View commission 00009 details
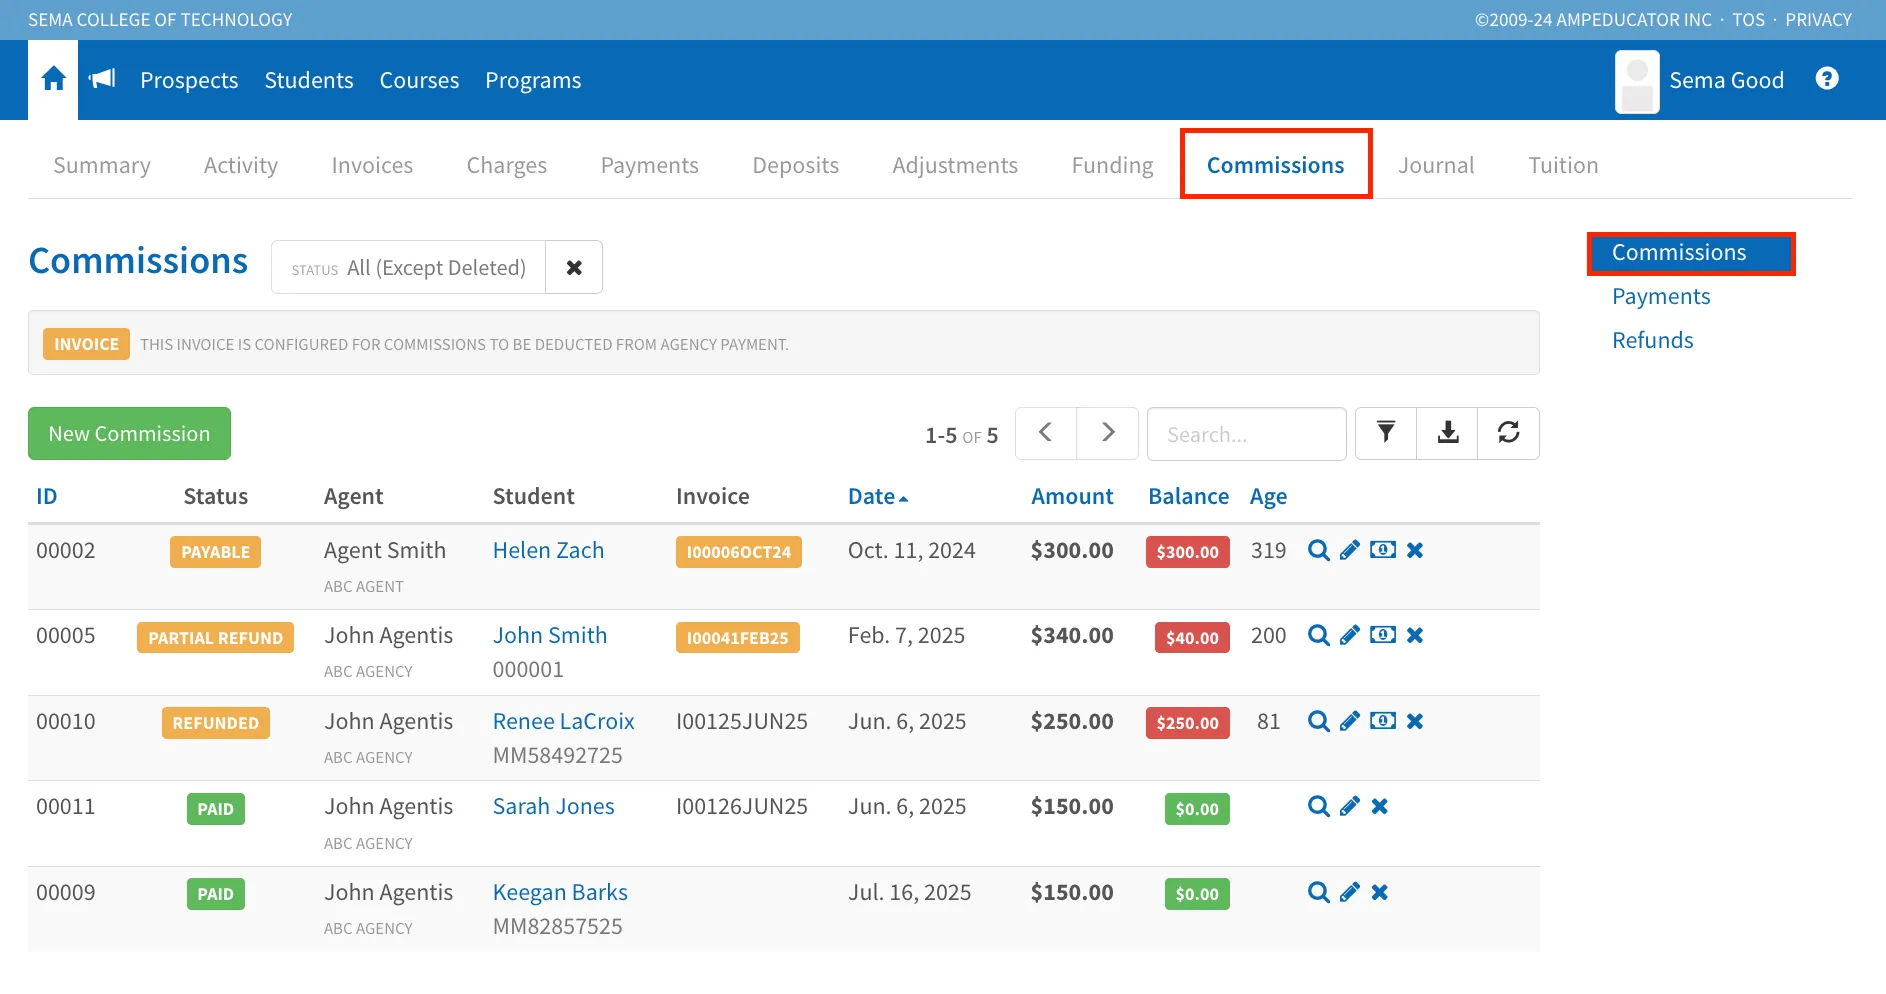 tap(1319, 892)
